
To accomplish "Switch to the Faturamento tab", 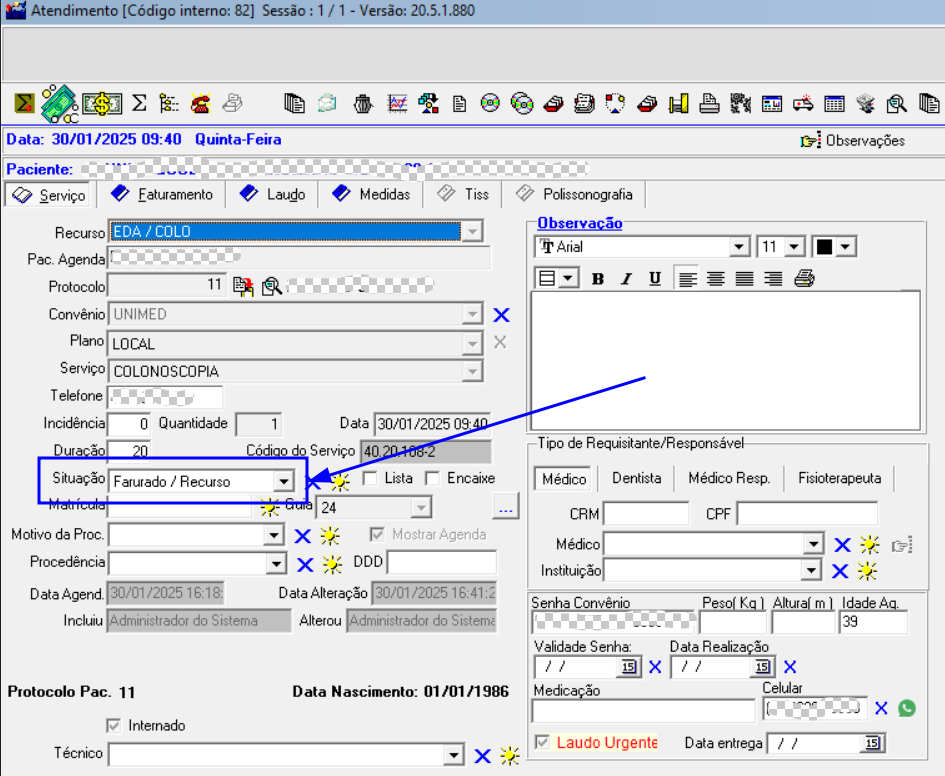I will point(163,195).
